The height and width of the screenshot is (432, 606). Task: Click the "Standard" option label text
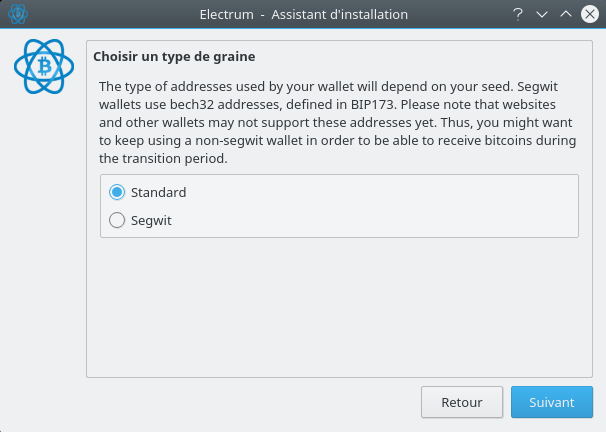[x=158, y=192]
